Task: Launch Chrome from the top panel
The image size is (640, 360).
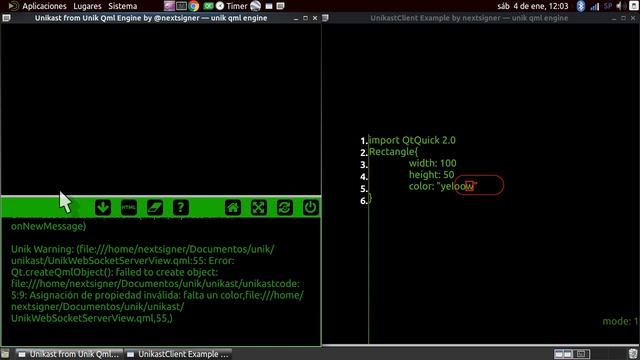Action: tap(194, 6)
